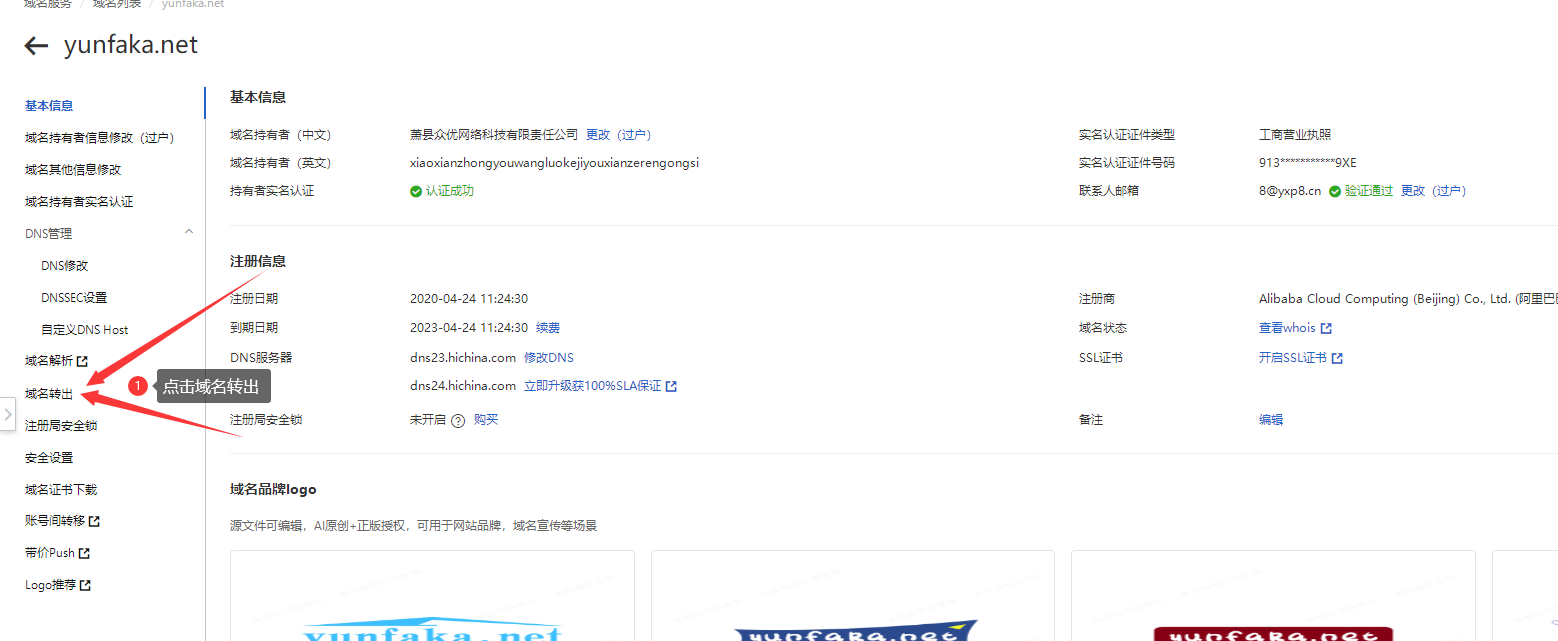The width and height of the screenshot is (1558, 641).
Task: Click the 修改DNS link
Action: [x=549, y=358]
